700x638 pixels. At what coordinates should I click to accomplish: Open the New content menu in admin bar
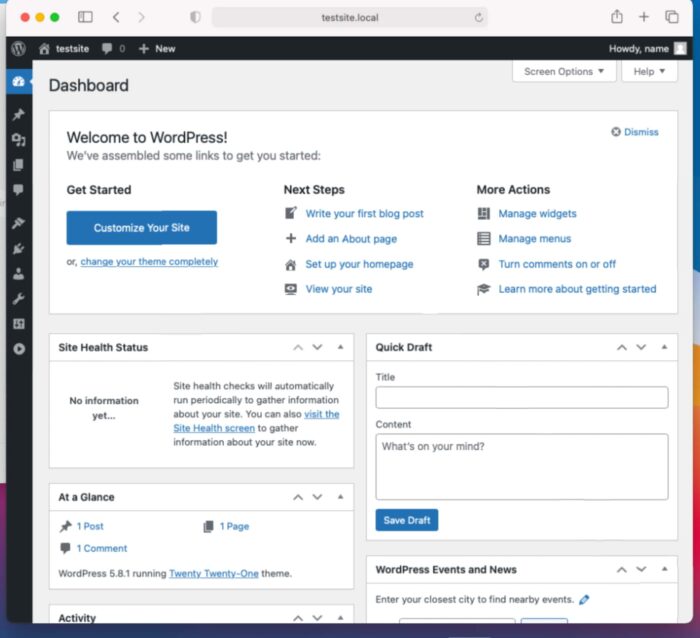pyautogui.click(x=156, y=48)
